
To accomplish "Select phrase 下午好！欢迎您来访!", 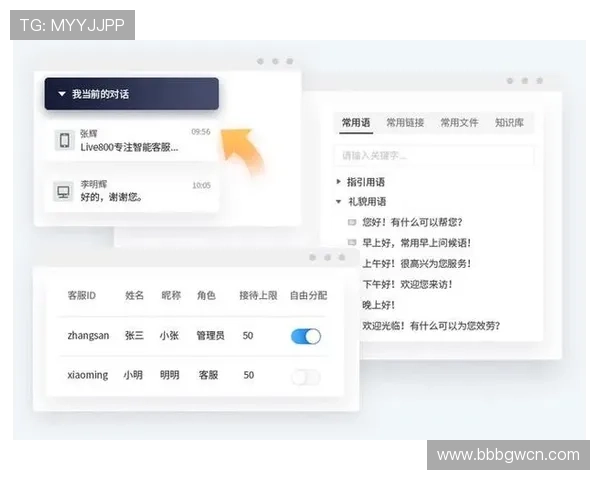I will coord(407,284).
